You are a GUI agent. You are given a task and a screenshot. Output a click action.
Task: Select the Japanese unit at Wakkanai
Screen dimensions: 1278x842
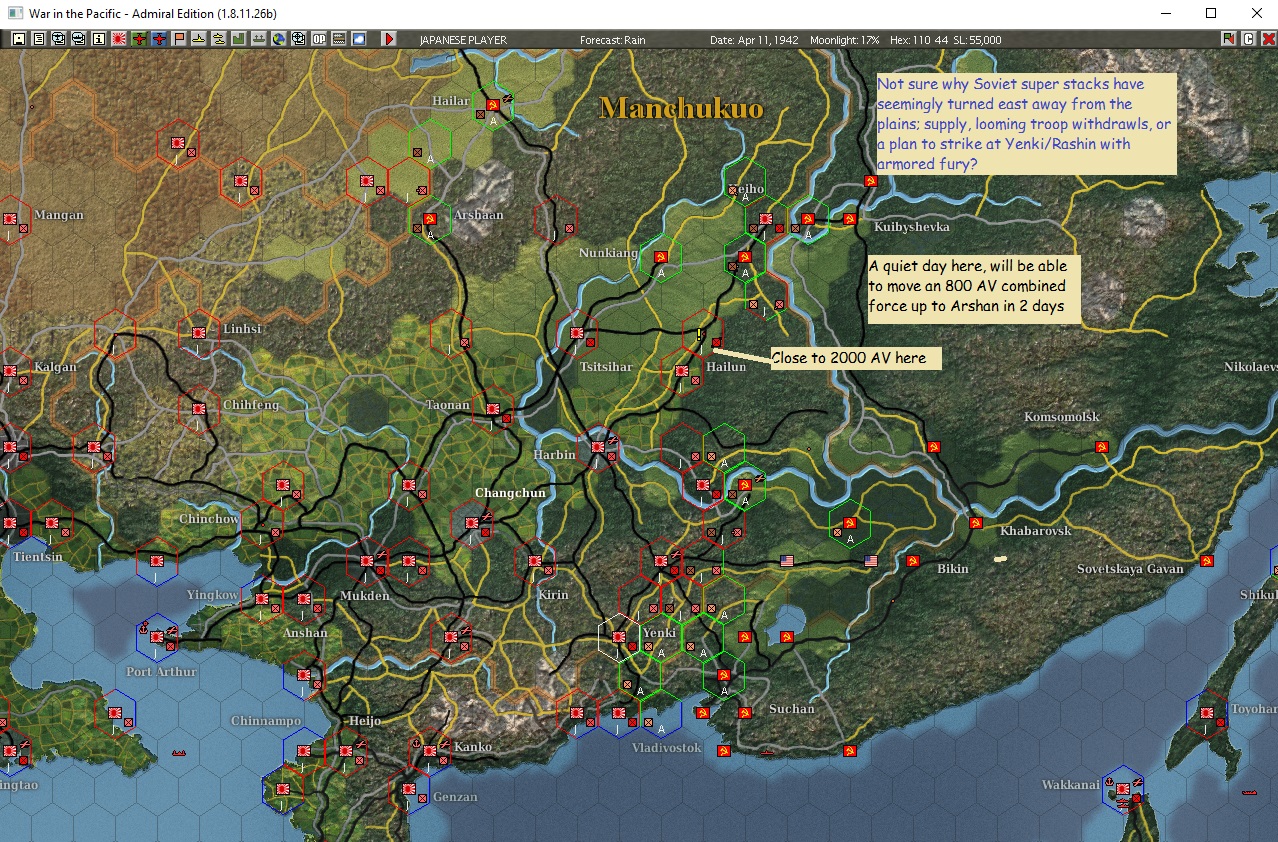(x=1123, y=789)
